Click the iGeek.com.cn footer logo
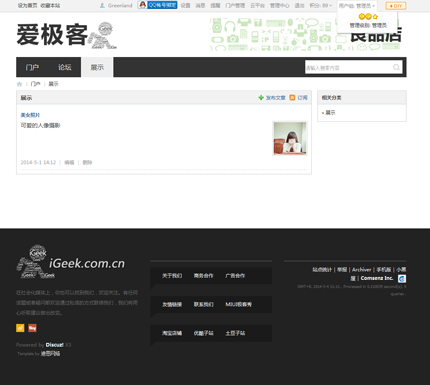The width and height of the screenshot is (430, 385). point(71,262)
